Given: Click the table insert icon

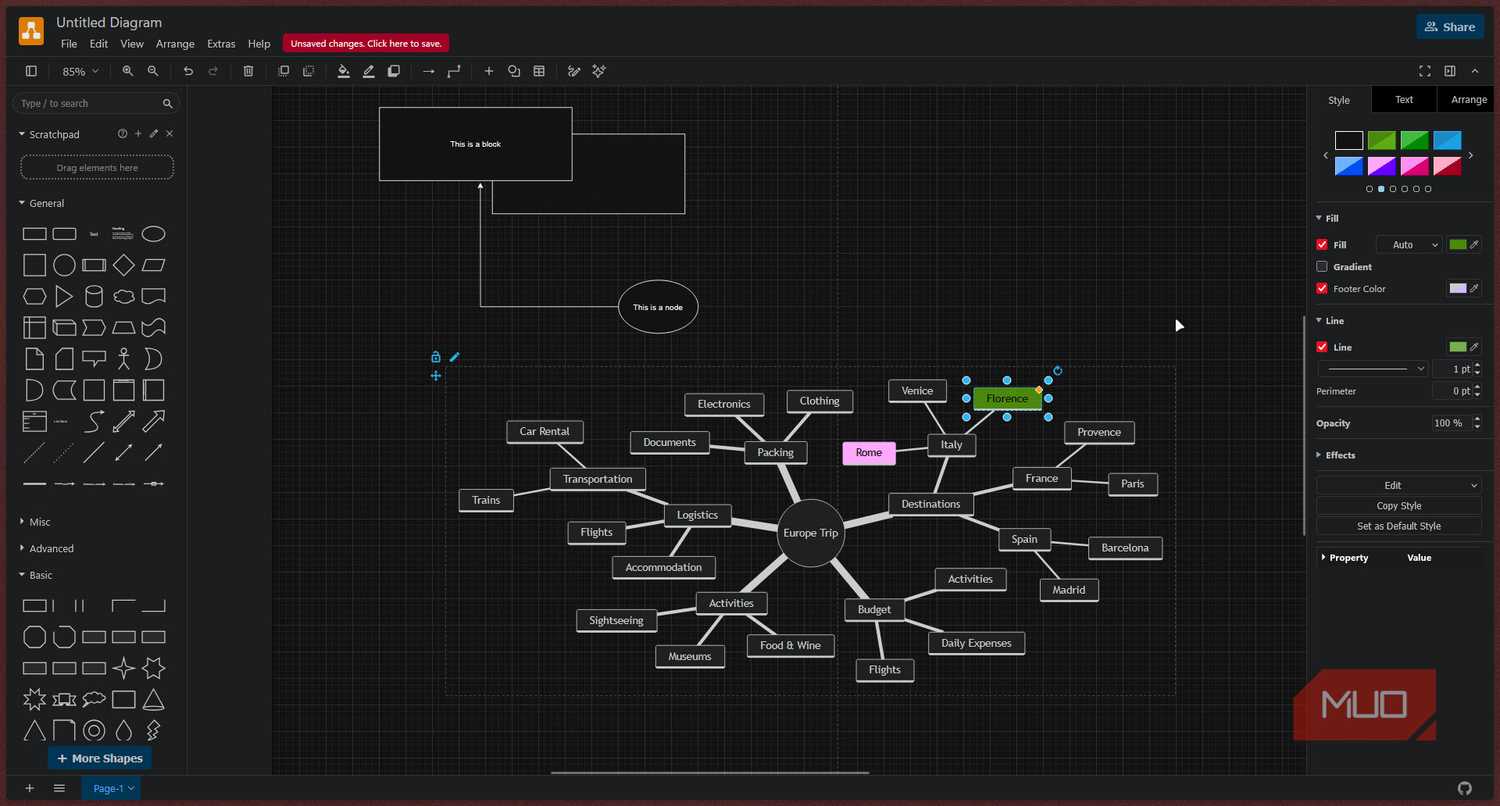Looking at the screenshot, I should pos(539,71).
